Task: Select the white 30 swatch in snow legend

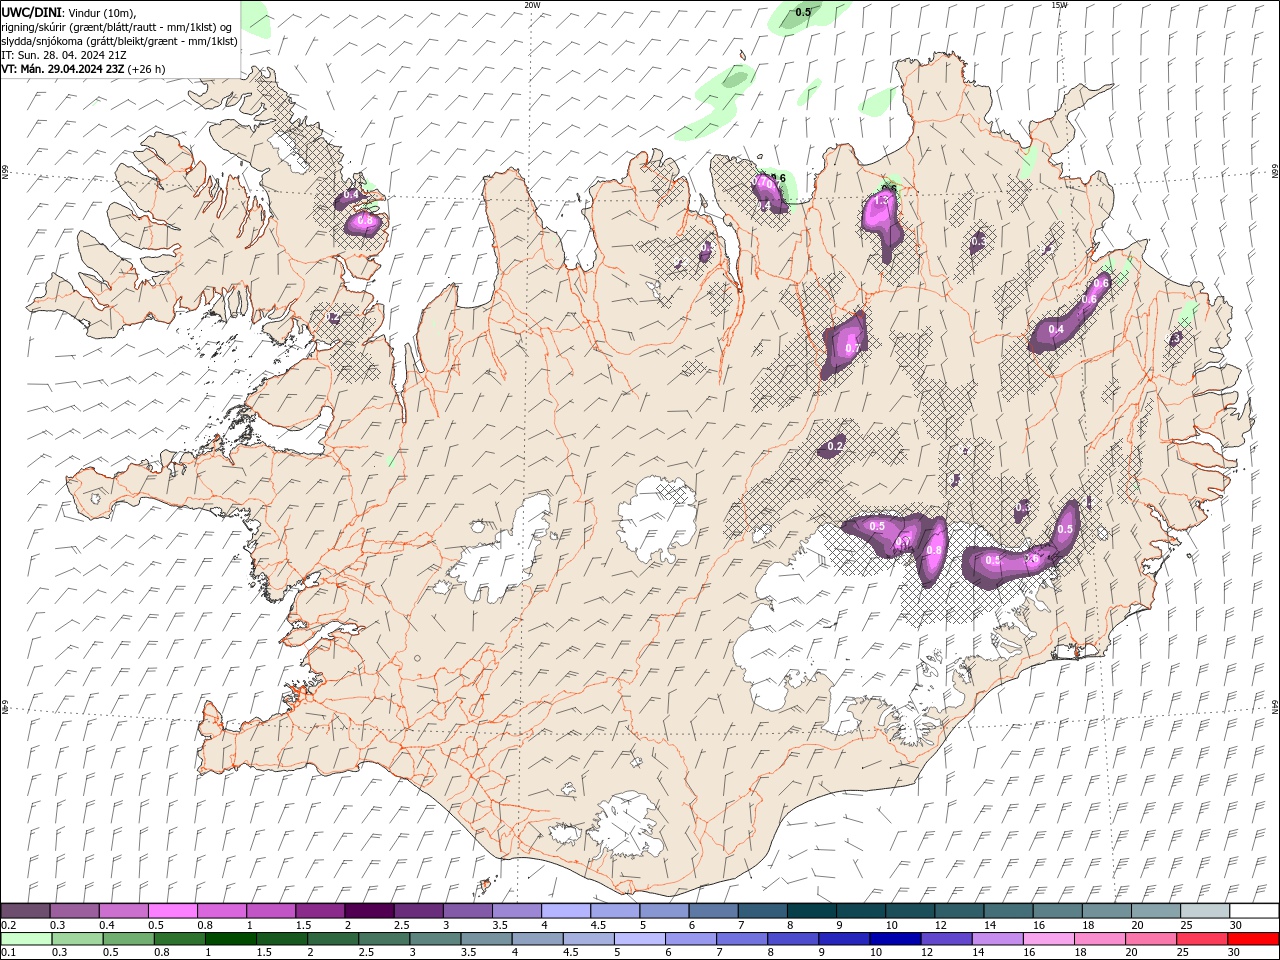Action: tap(1254, 911)
